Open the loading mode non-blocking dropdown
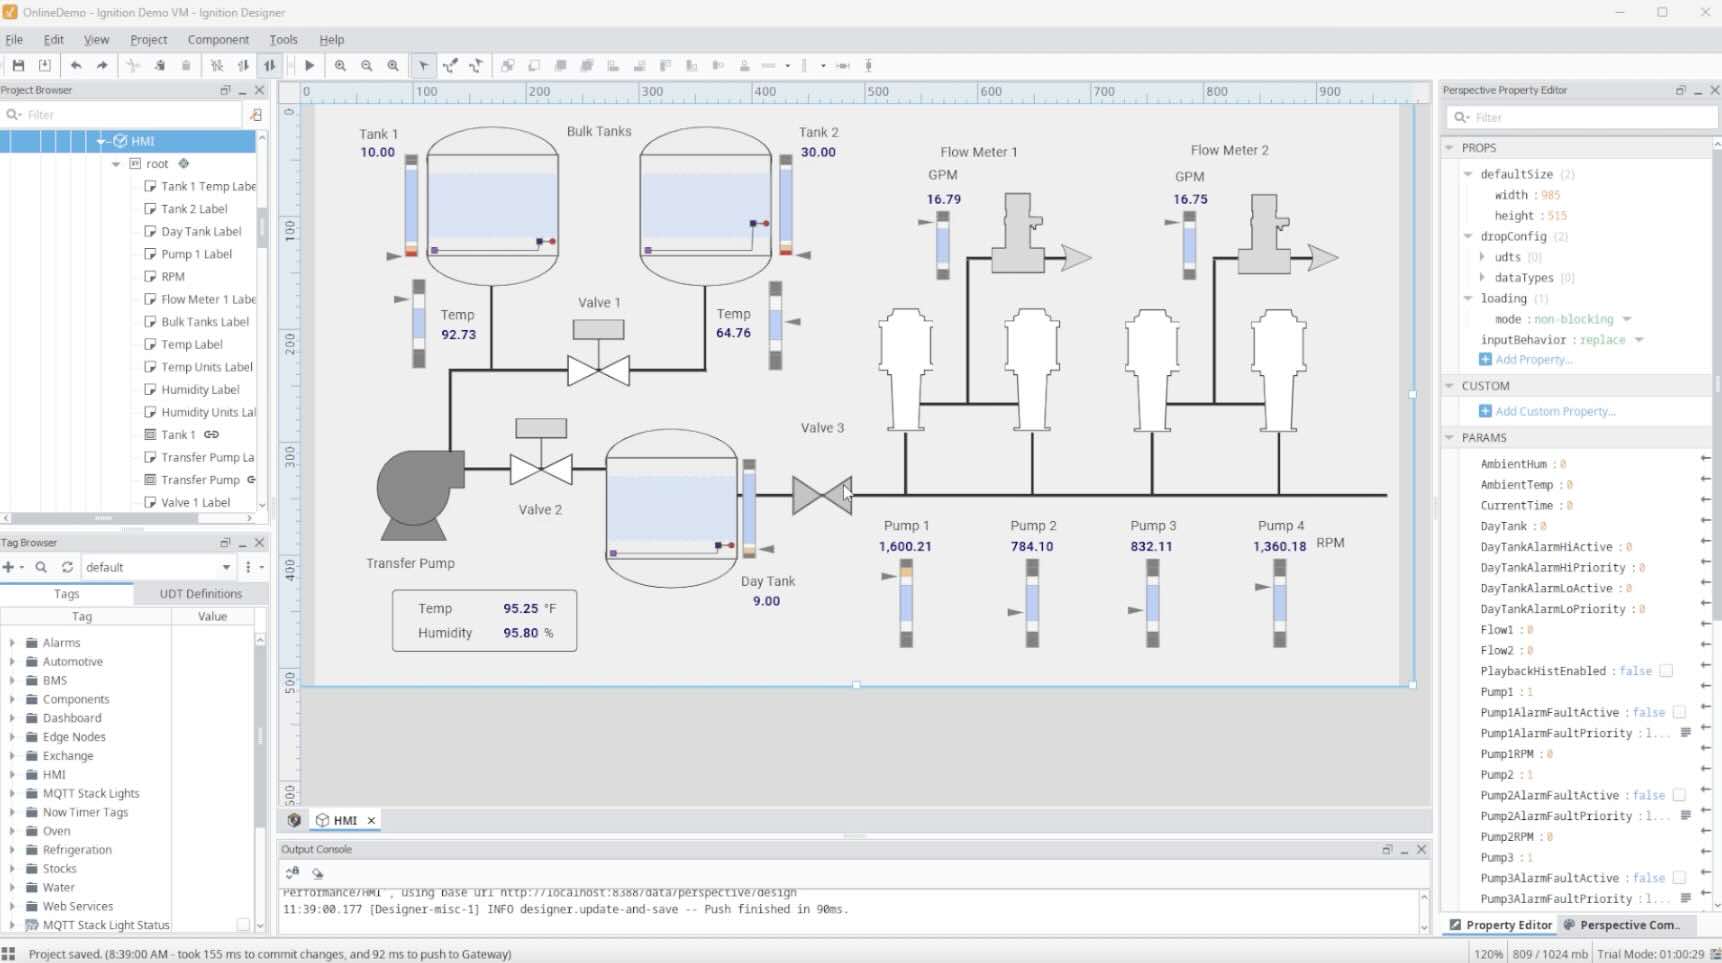The height and width of the screenshot is (963, 1722). tap(1627, 319)
